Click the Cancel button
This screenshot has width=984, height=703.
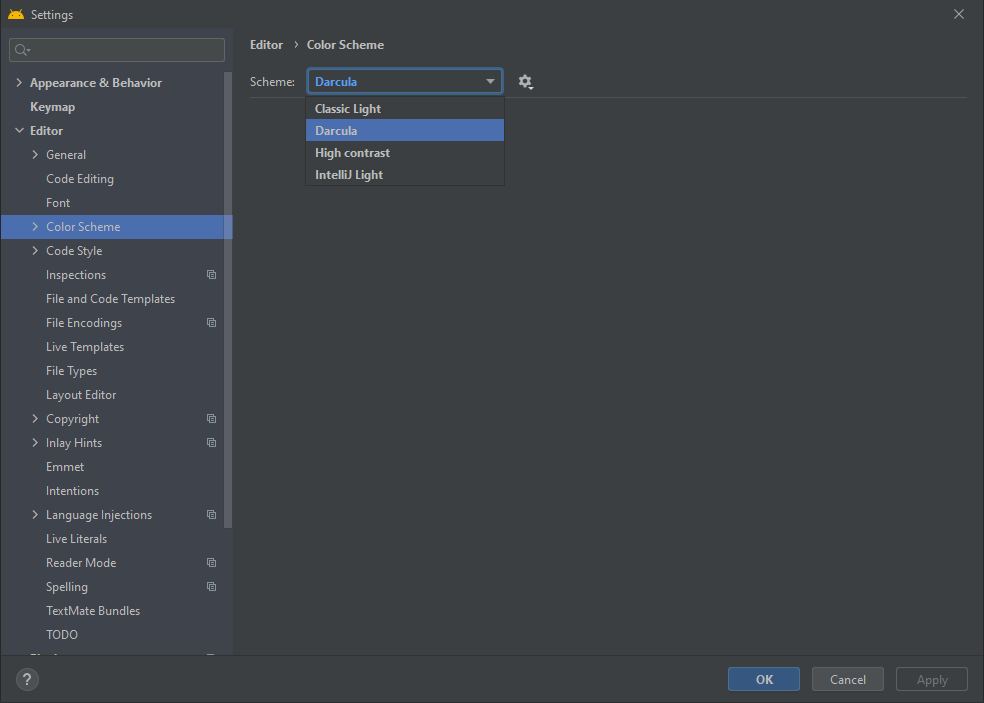(847, 679)
